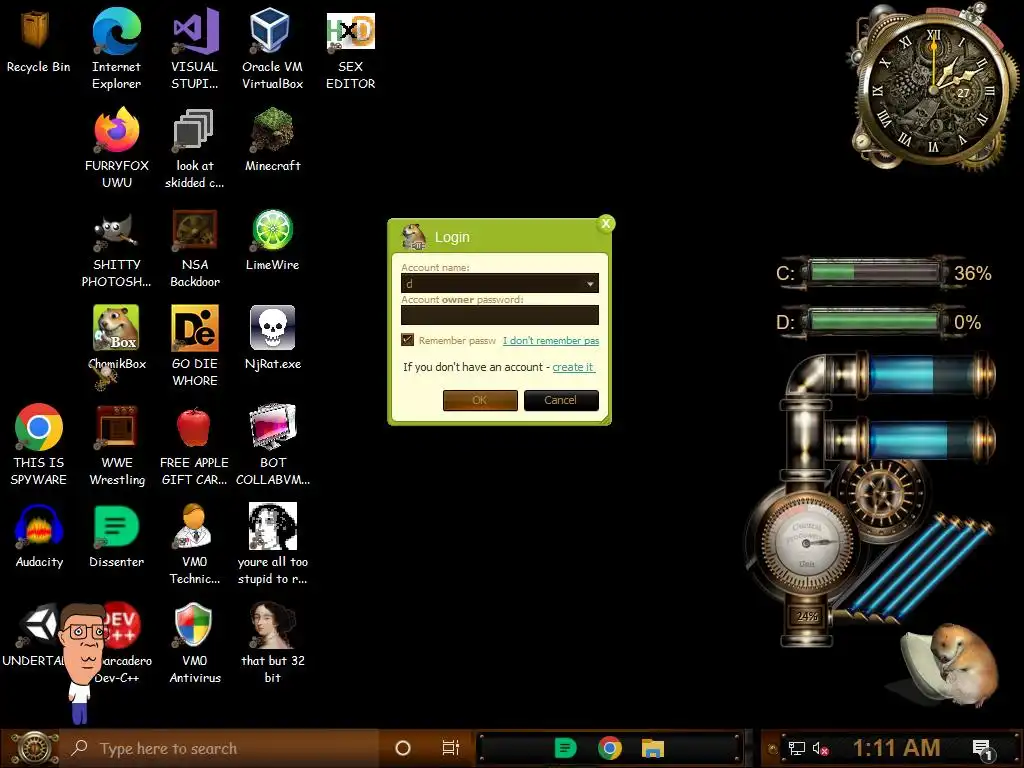Click the steampunk analog clock gadget
The height and width of the screenshot is (768, 1024).
pos(933,88)
